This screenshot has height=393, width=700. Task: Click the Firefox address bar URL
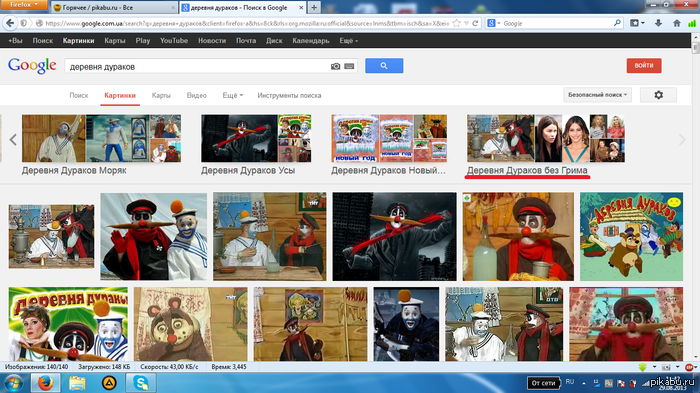[x=248, y=23]
